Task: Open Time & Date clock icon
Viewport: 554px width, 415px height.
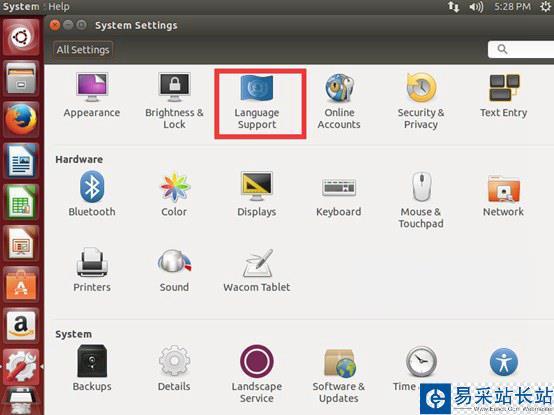Action: [421, 361]
